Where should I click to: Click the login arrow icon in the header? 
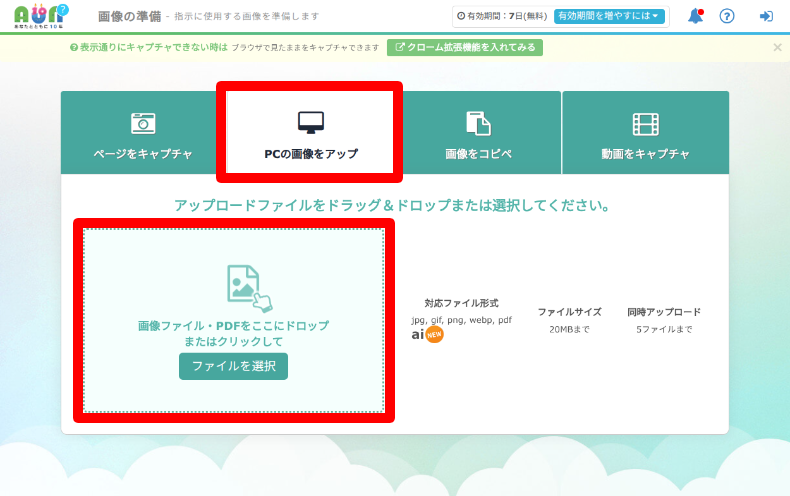(x=766, y=16)
